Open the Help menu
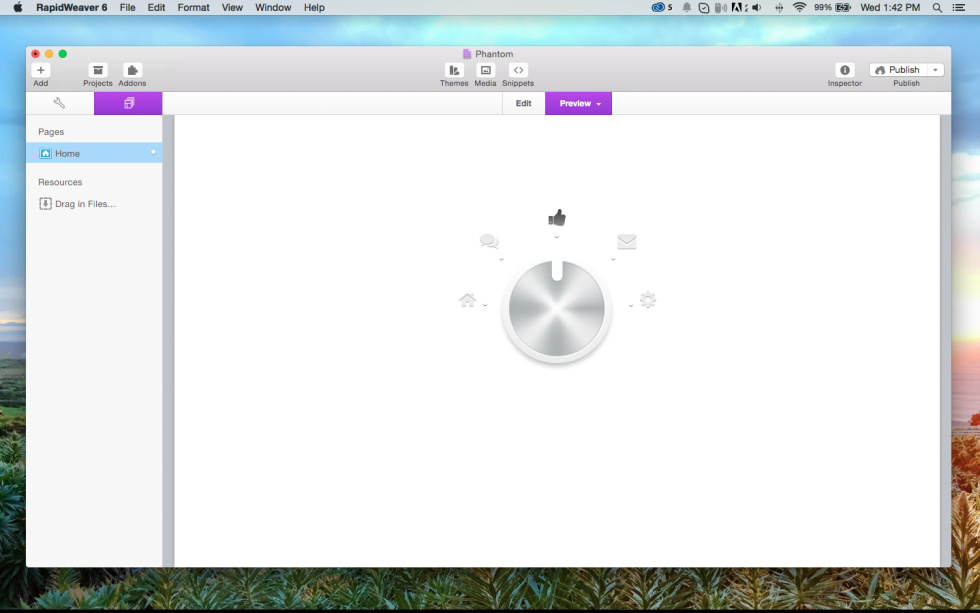The image size is (980, 613). [314, 7]
